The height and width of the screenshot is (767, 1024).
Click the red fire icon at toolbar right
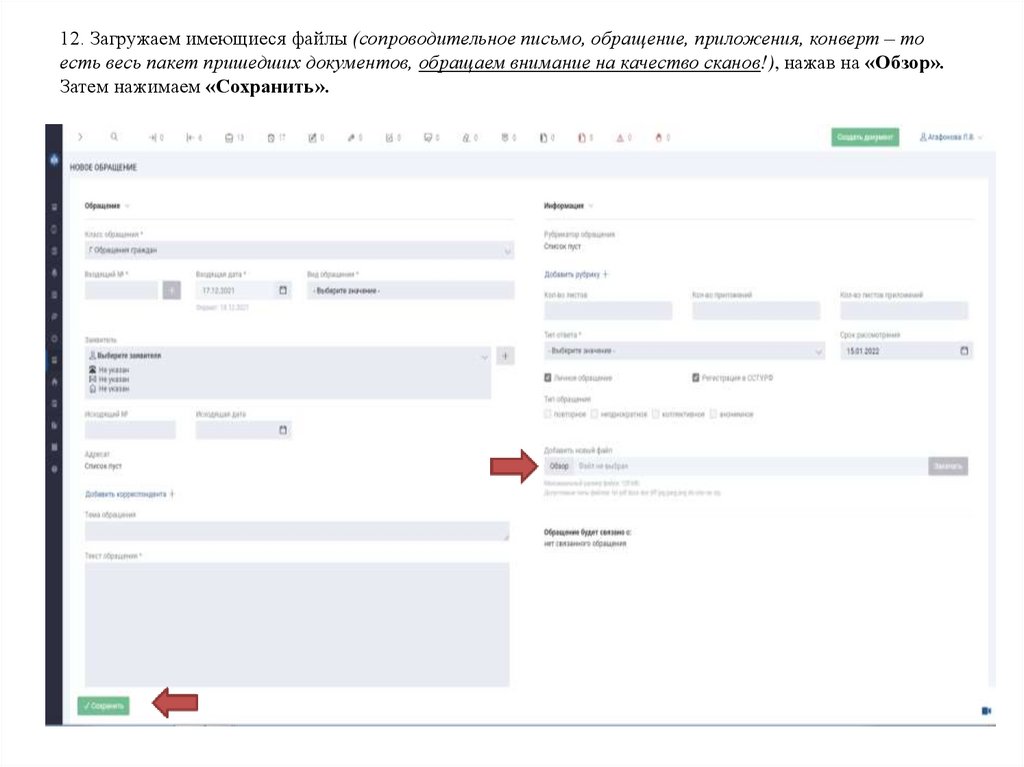[658, 137]
